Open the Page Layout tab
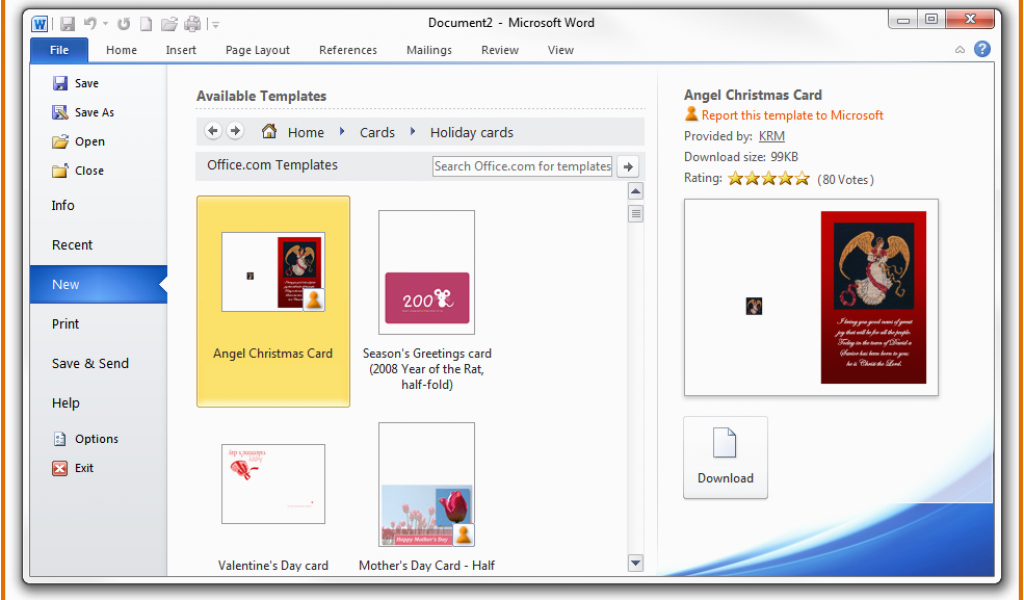1024x600 pixels. coord(257,50)
